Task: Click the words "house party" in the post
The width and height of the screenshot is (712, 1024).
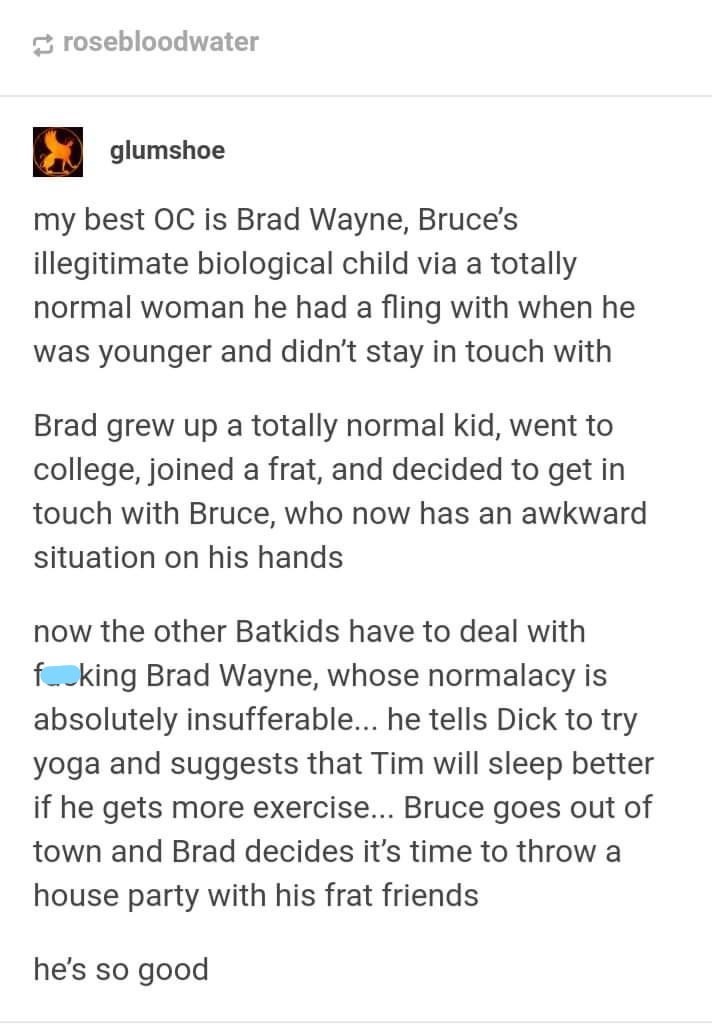Action: coord(132,894)
